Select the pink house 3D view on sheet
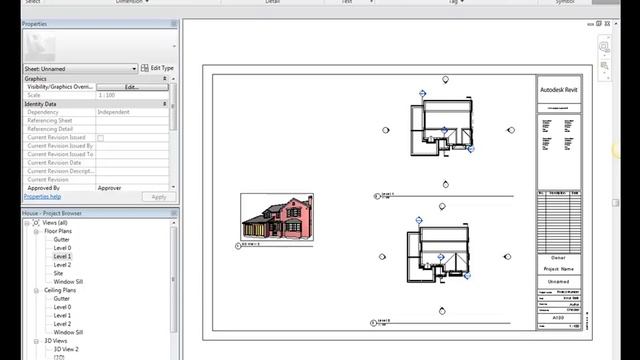The image size is (640, 360). (277, 217)
